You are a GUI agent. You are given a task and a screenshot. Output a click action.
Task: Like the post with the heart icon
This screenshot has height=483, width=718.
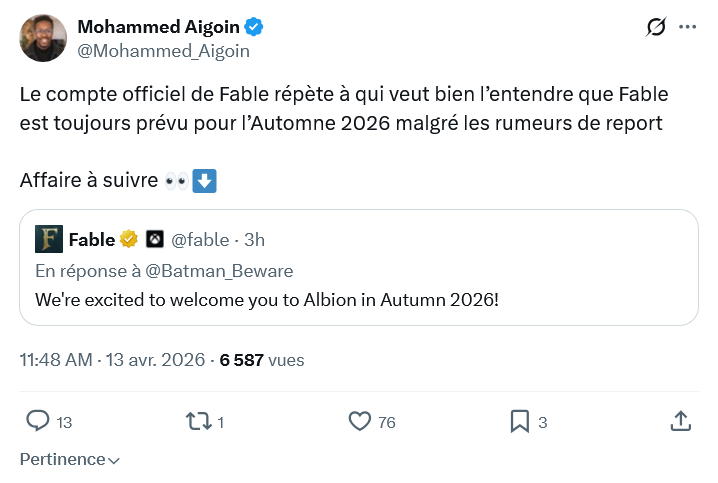(360, 421)
